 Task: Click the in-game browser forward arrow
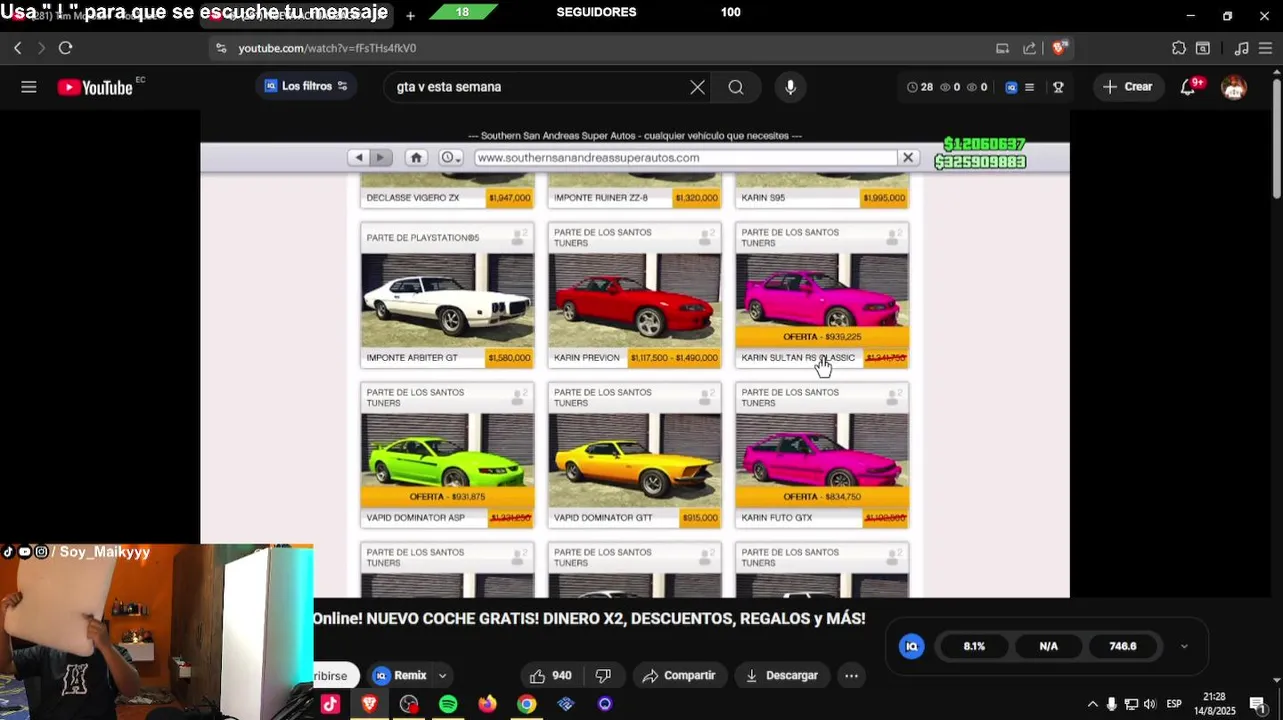(x=381, y=157)
